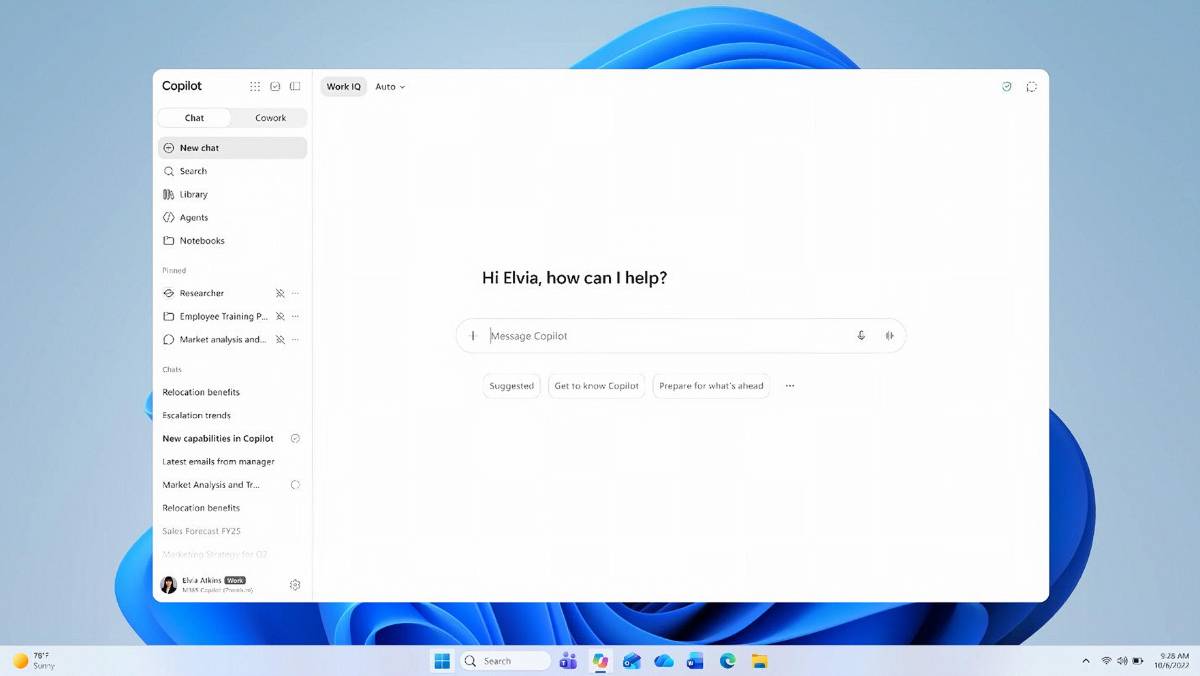1200x676 pixels.
Task: Click the volume speaker icon in tray
Action: (1122, 661)
